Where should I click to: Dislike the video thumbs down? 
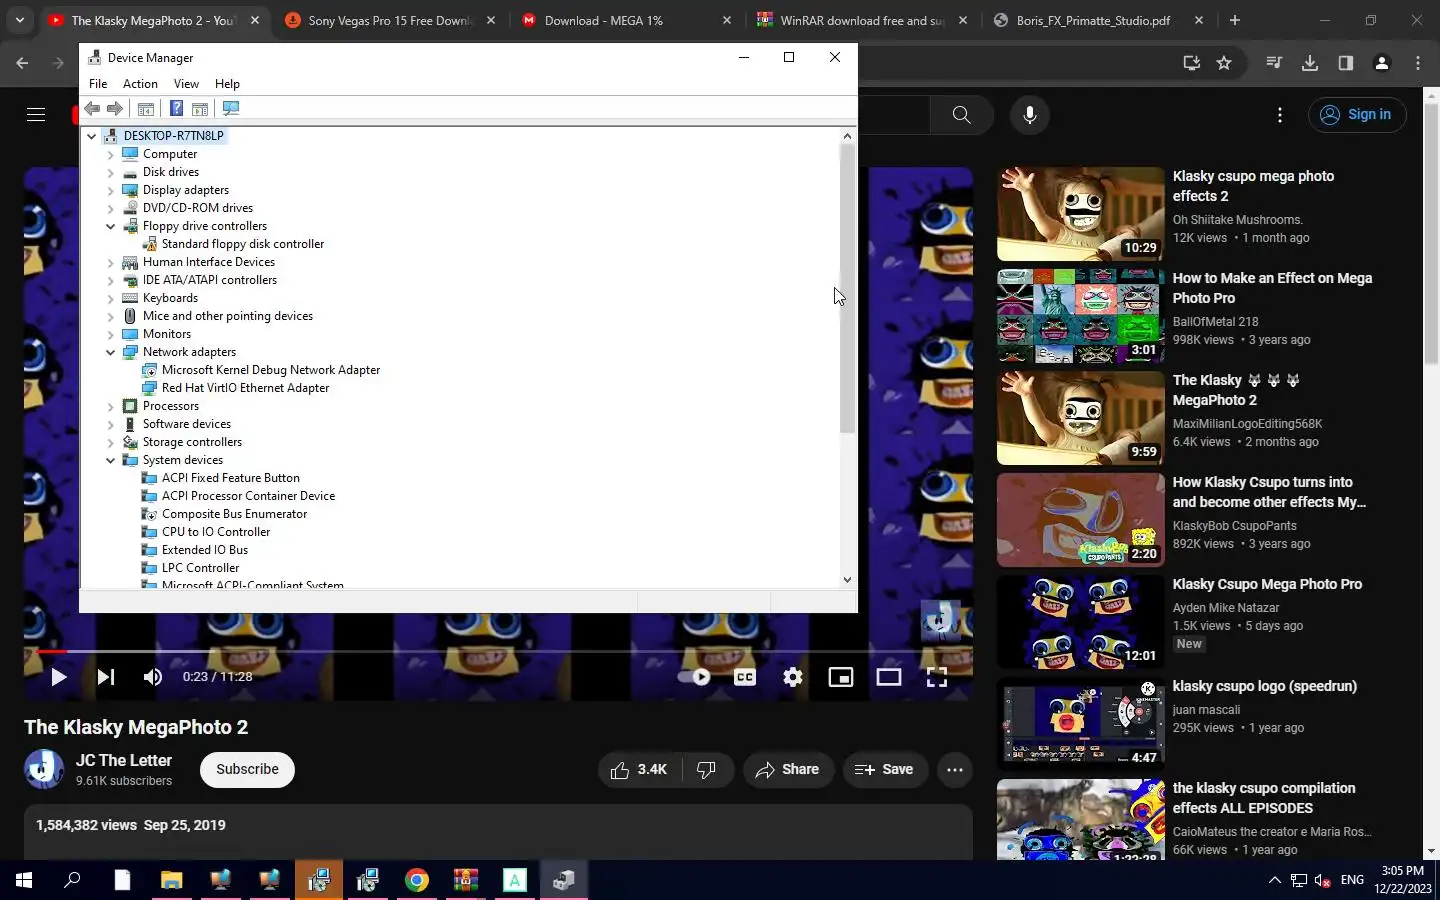707,769
